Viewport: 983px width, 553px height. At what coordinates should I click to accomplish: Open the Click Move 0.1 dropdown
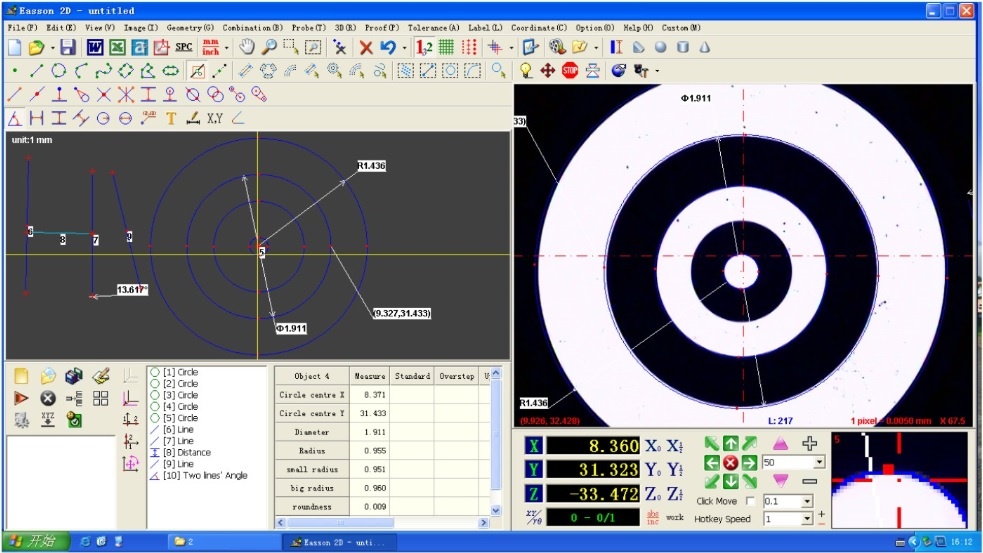(x=807, y=501)
